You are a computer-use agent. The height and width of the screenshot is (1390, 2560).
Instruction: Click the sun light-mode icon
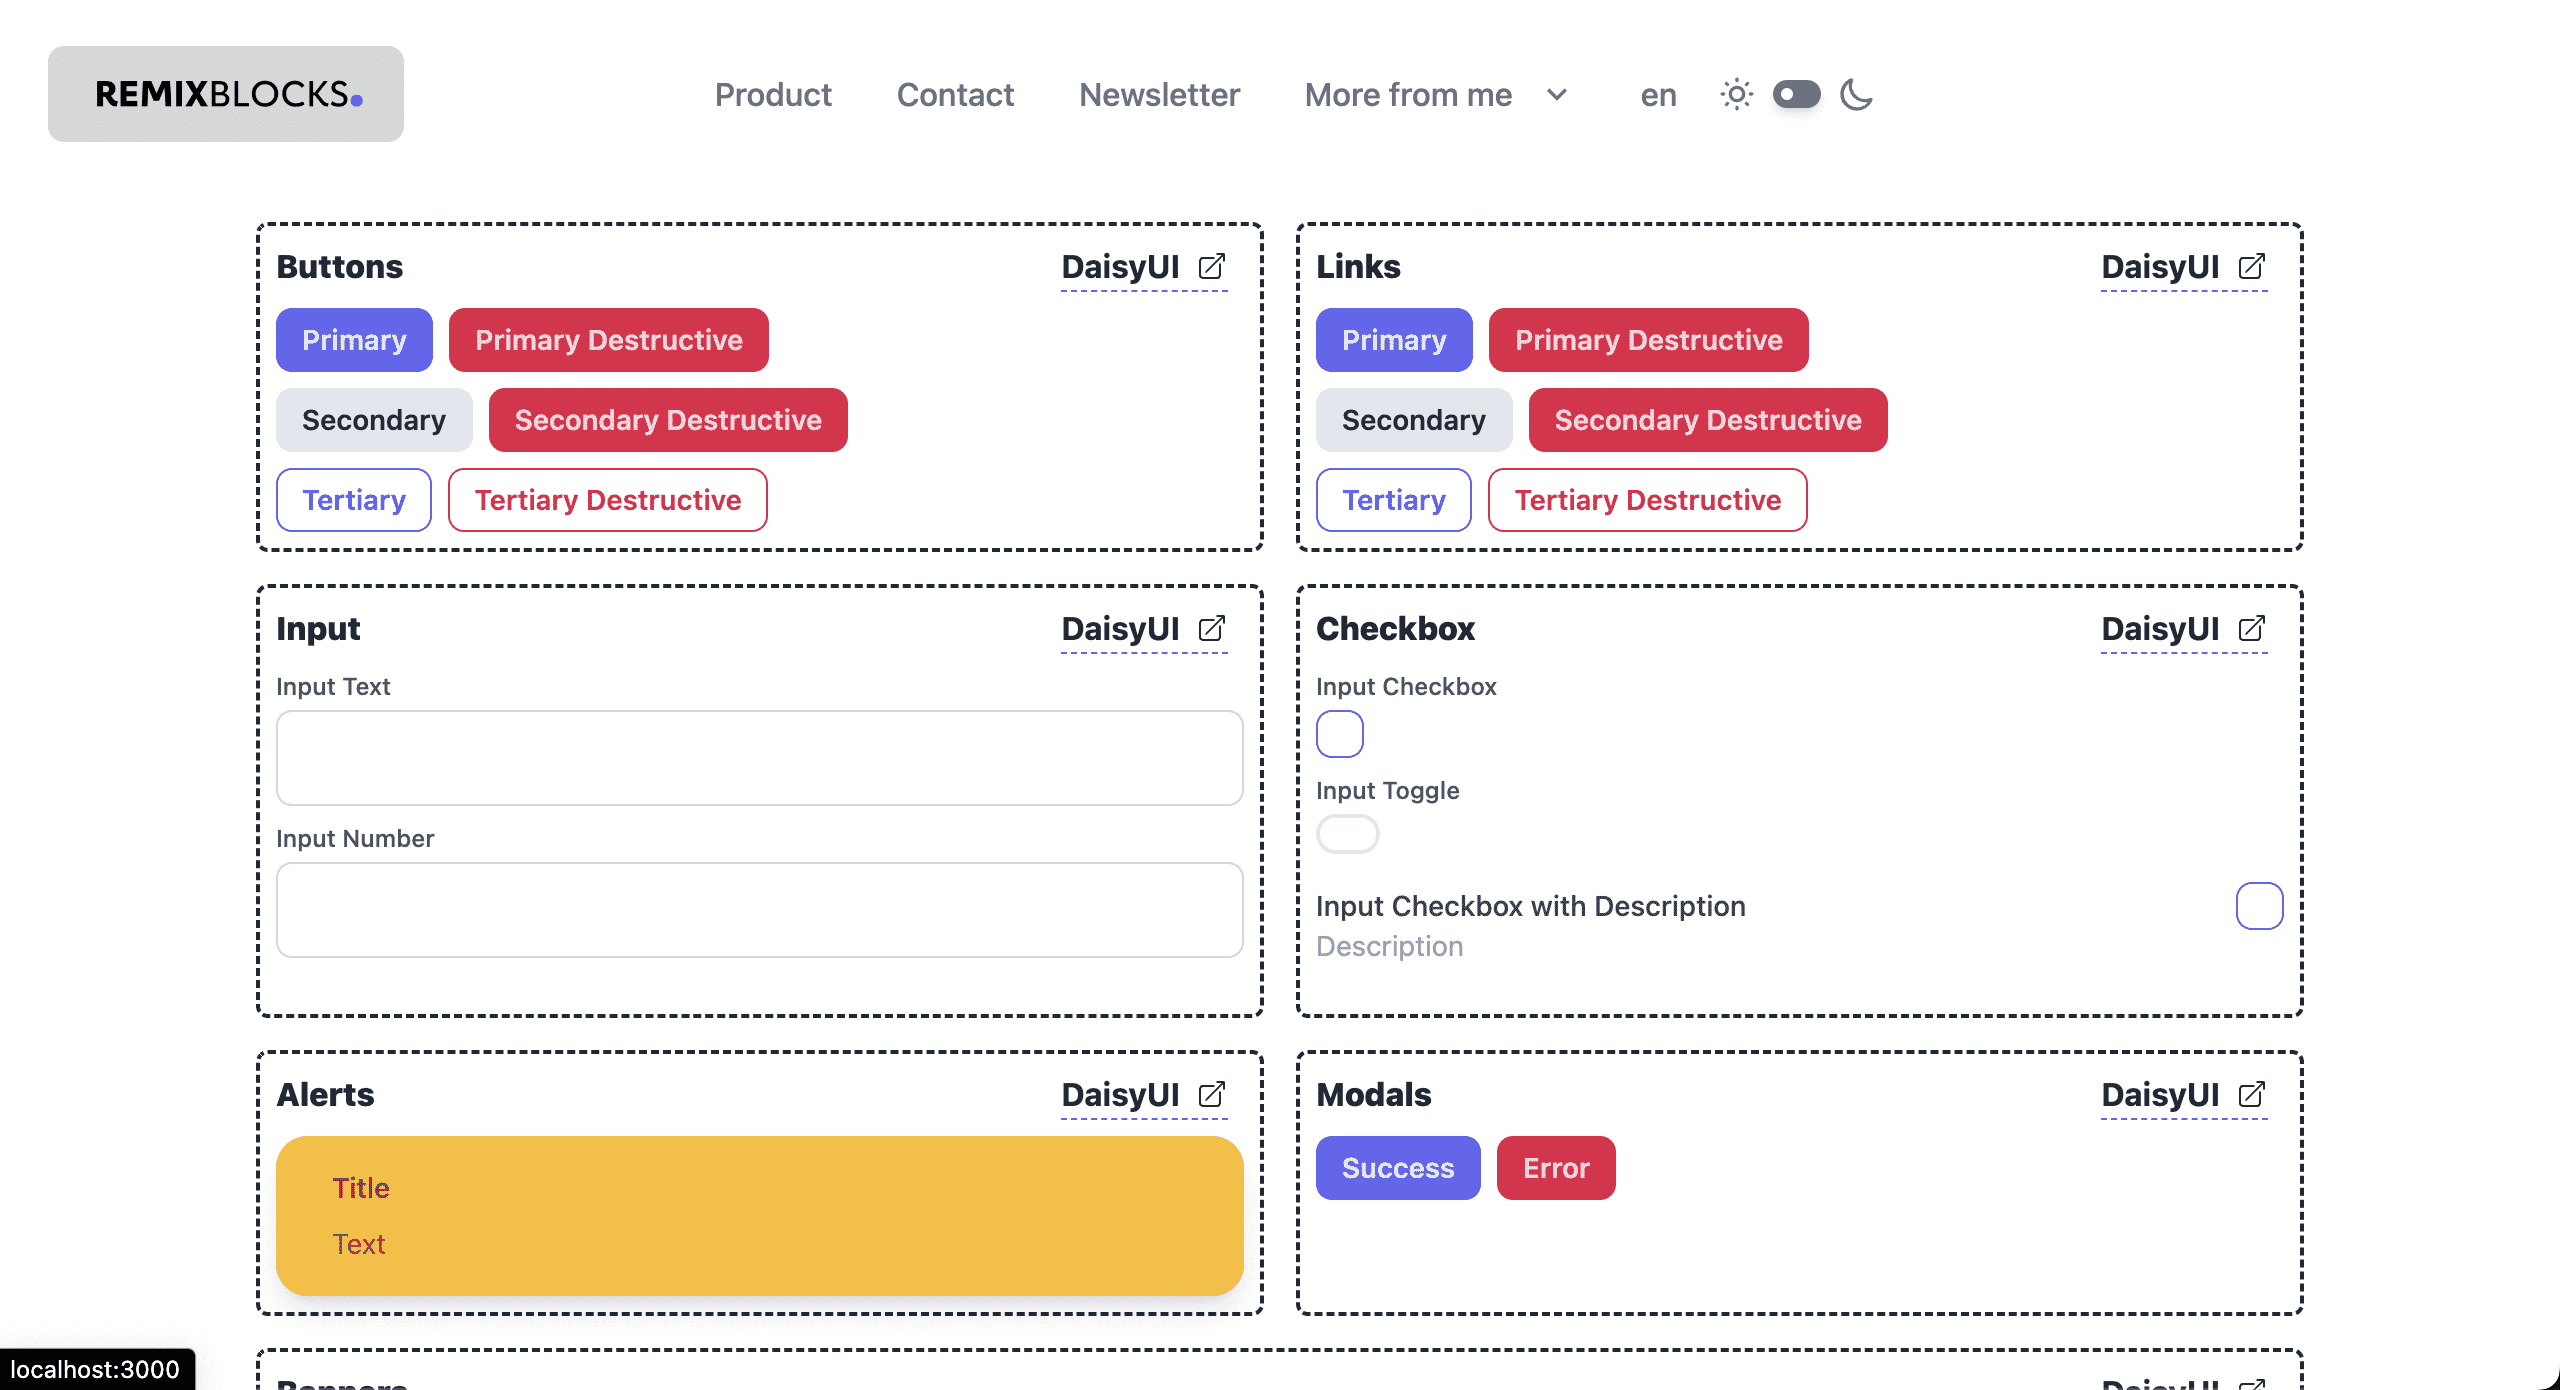click(x=1737, y=95)
